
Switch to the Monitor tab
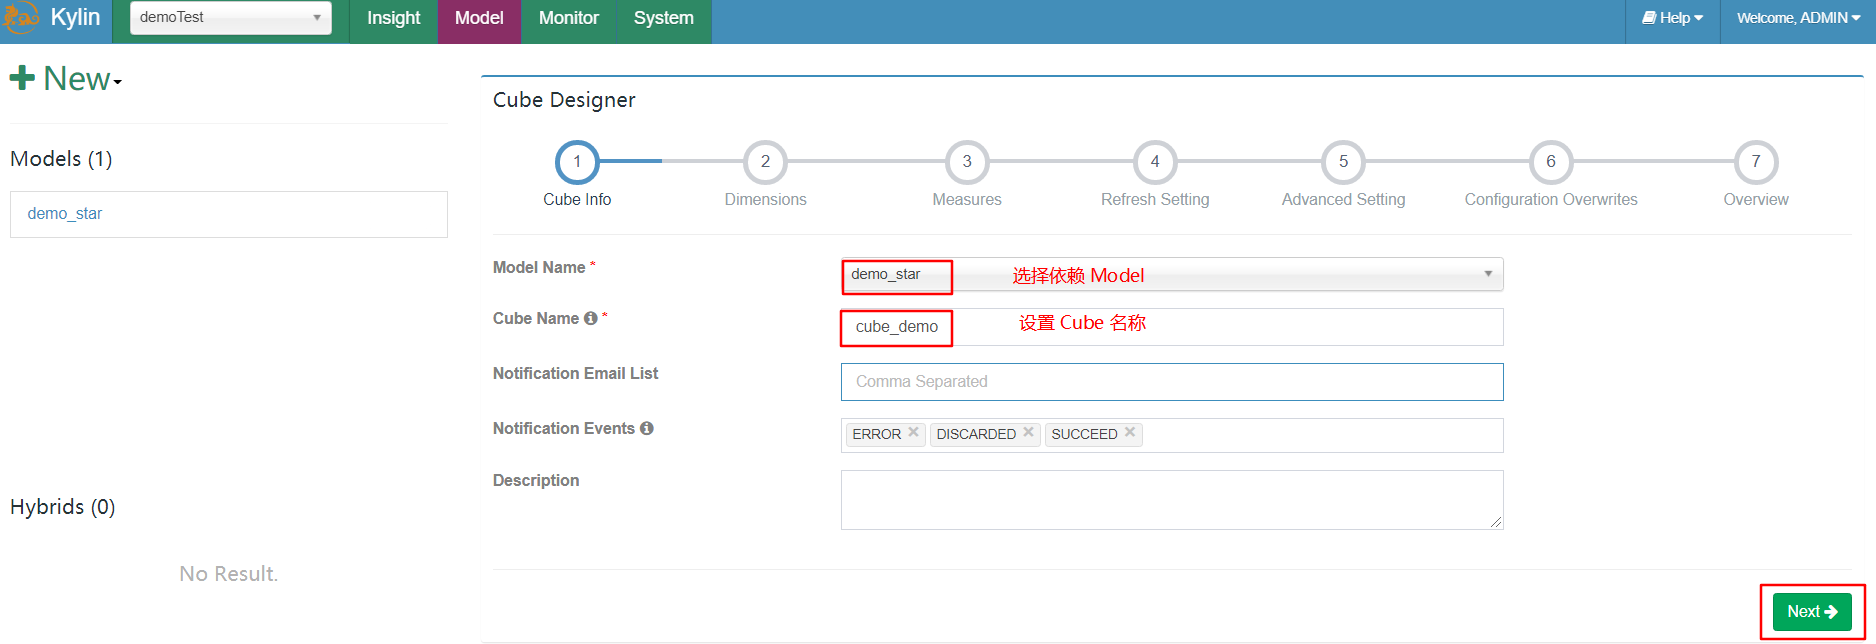click(x=569, y=18)
